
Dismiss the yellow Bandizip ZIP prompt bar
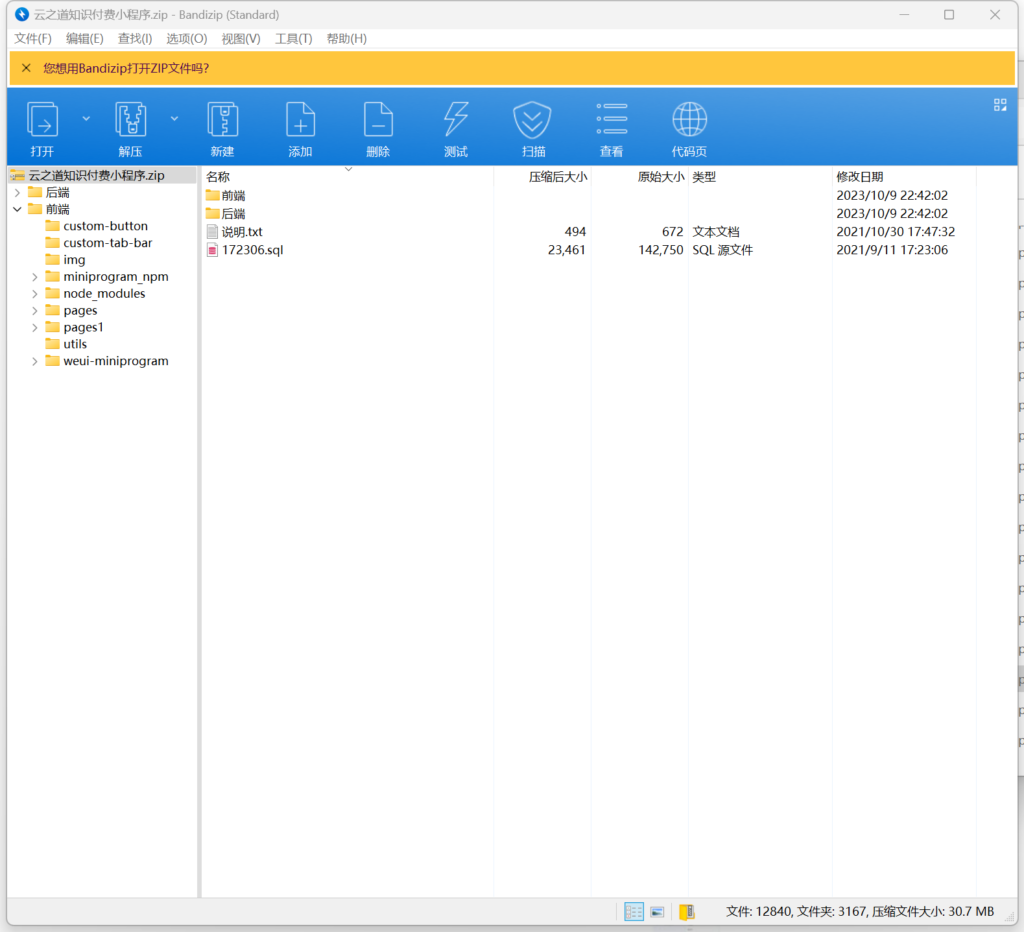26,68
